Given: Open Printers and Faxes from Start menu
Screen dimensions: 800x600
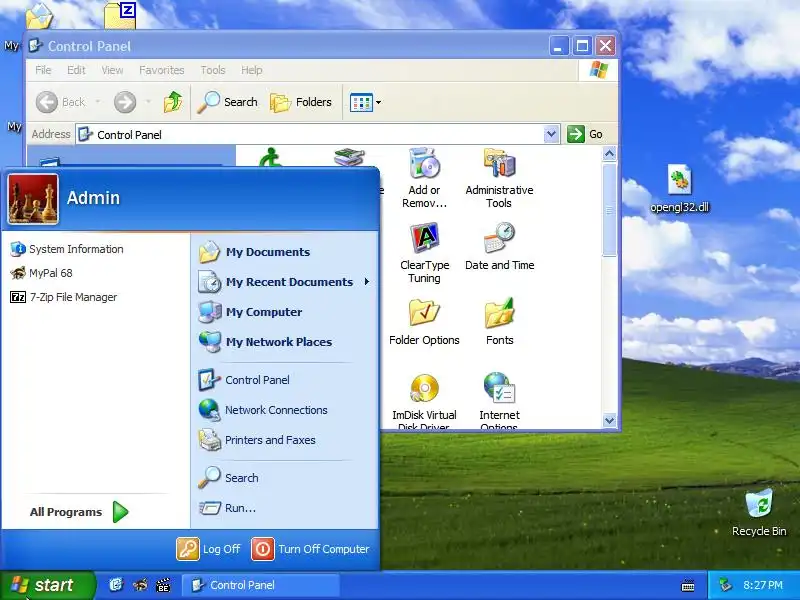Looking at the screenshot, I should coord(257,440).
